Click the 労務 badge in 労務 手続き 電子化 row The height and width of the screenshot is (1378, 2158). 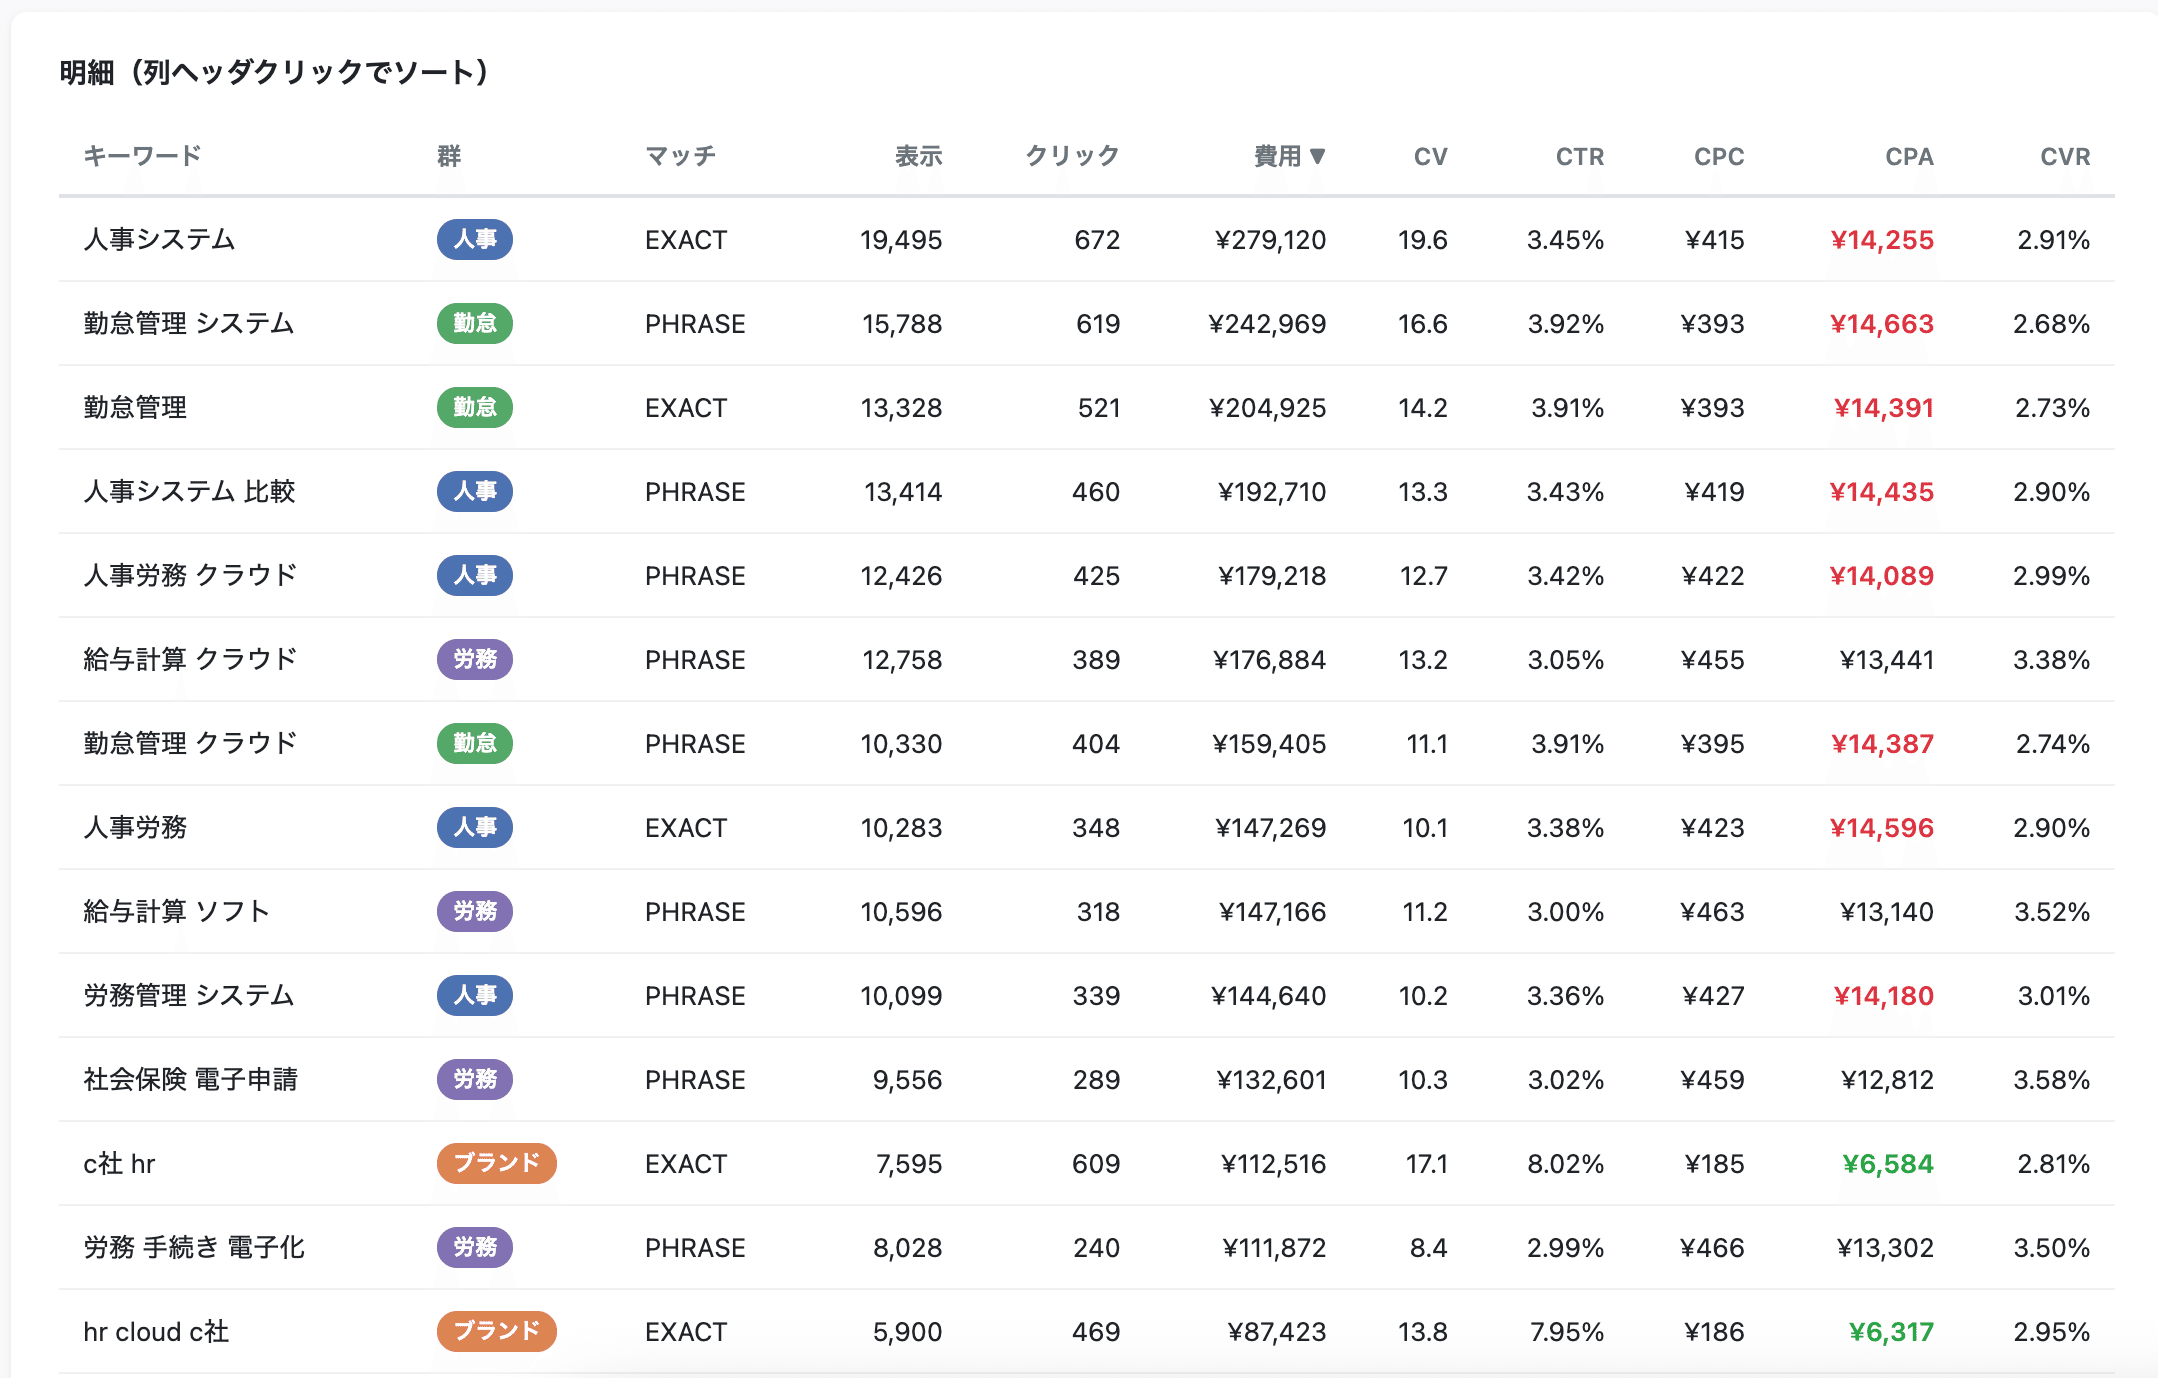tap(475, 1248)
